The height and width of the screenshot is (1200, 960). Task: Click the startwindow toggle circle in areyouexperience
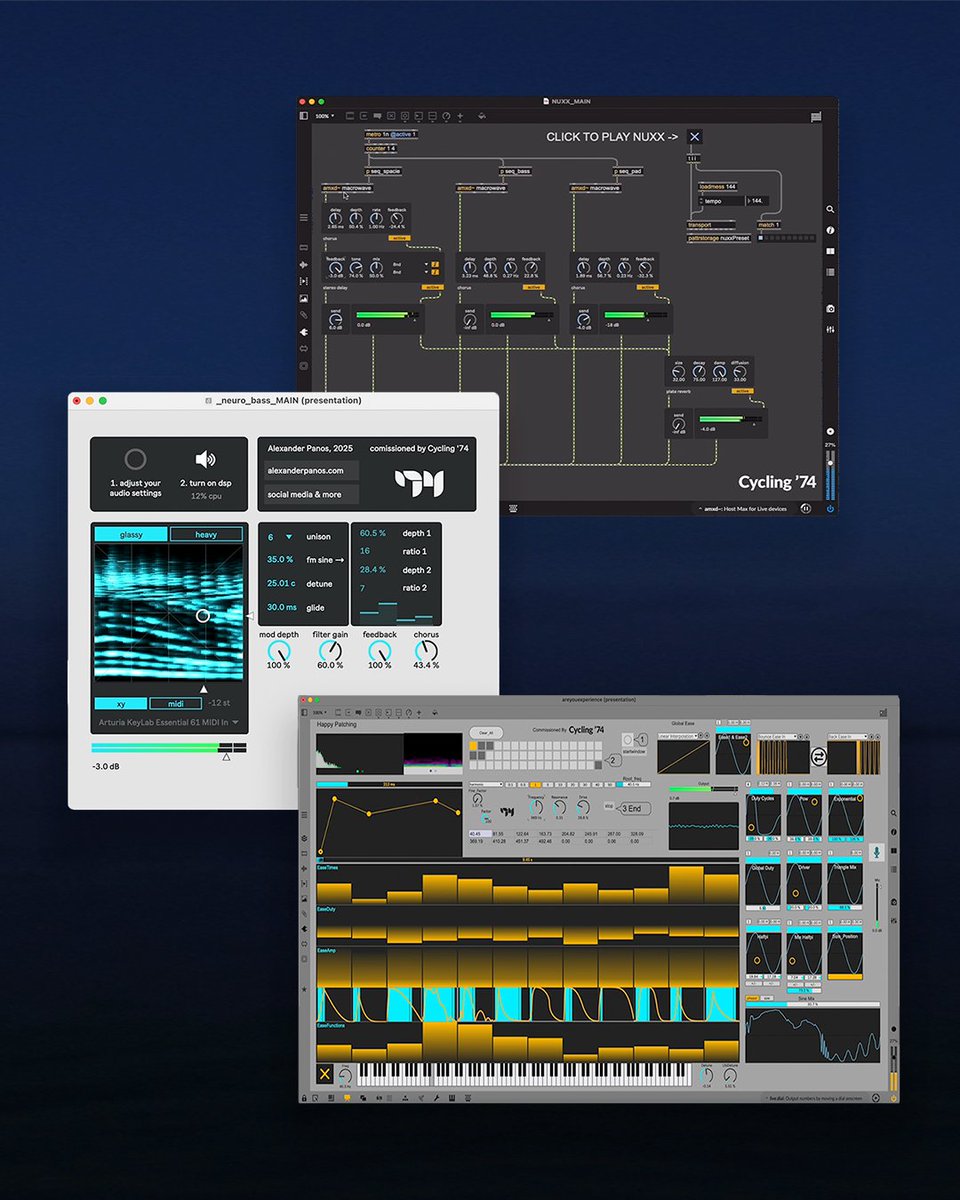tap(627, 739)
